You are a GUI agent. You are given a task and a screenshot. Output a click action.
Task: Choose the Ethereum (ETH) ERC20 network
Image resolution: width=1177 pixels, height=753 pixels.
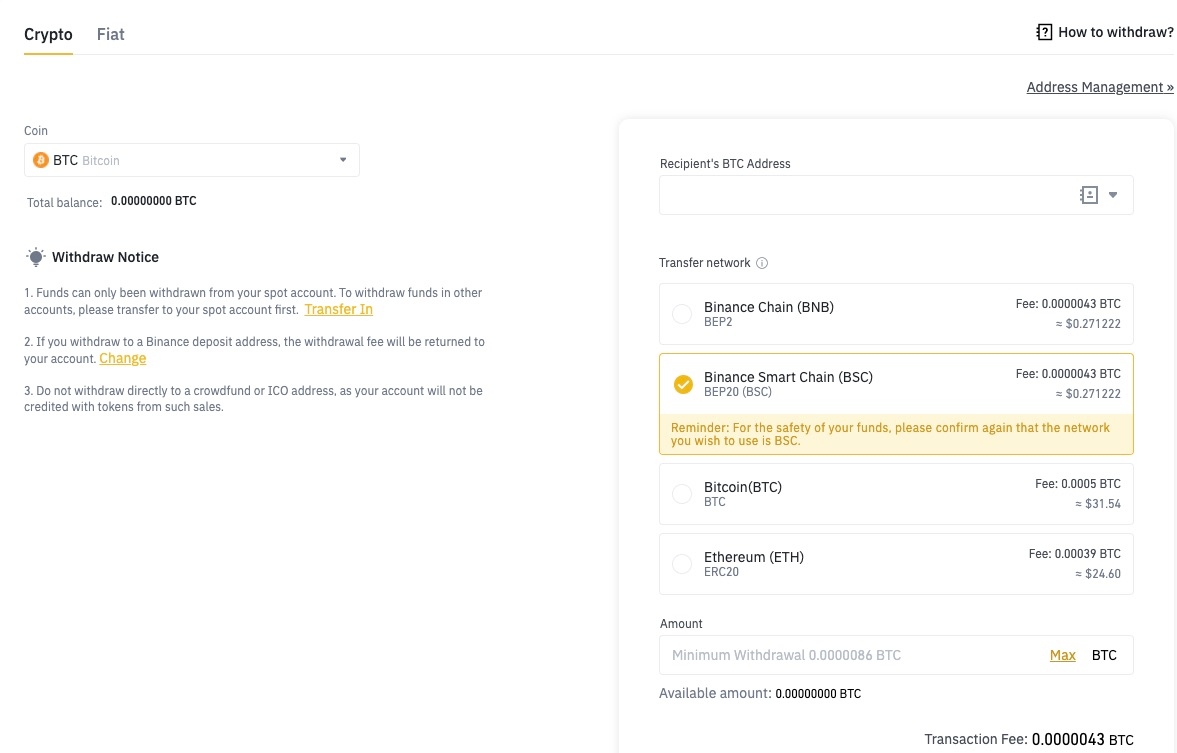(682, 564)
